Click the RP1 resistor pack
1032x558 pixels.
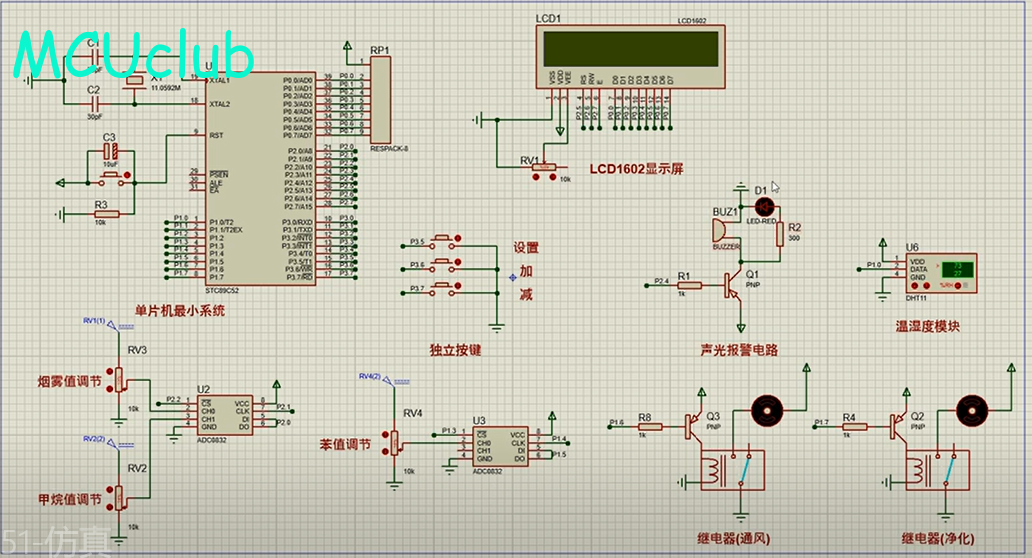point(381,100)
